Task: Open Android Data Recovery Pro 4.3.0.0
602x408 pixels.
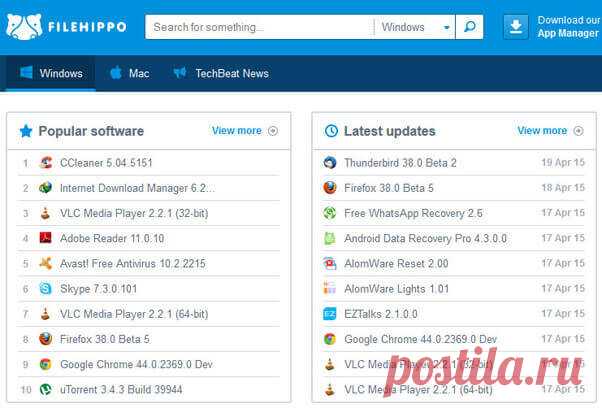Action: pos(425,239)
